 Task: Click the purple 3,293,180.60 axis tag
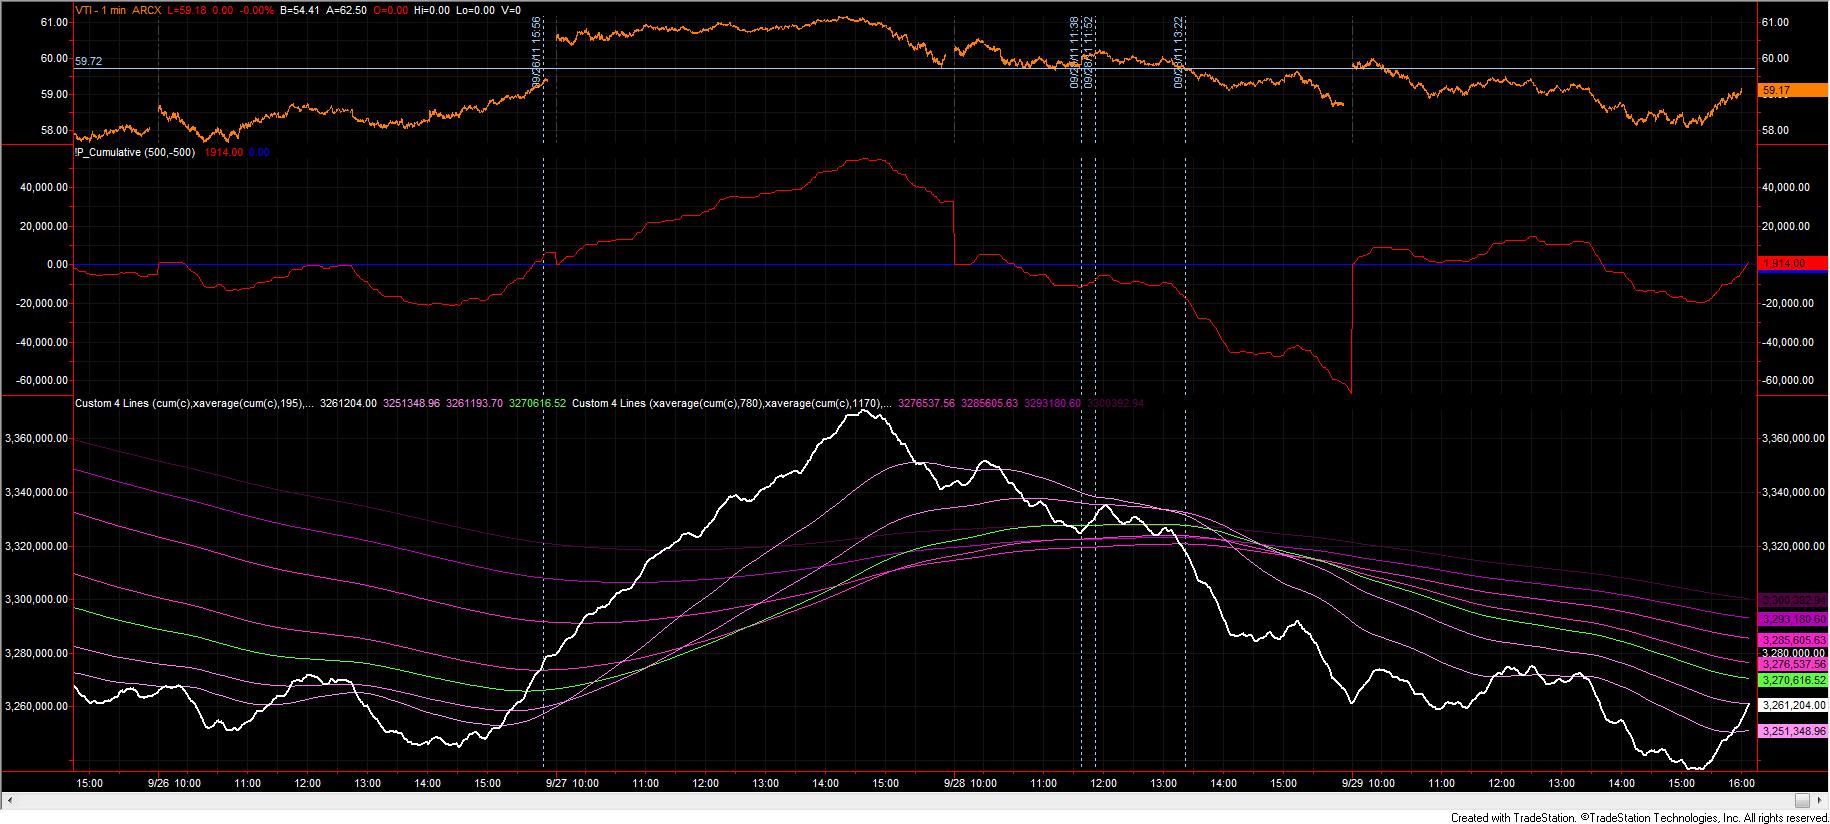click(1793, 619)
